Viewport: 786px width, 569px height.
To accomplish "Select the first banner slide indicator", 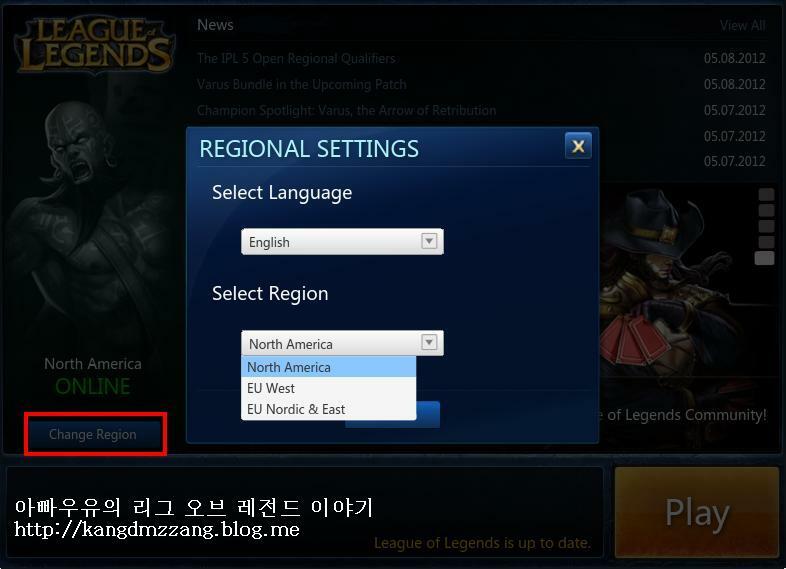I will point(765,195).
